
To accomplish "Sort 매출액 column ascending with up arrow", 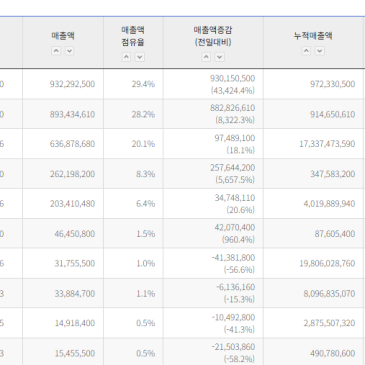I will tap(56, 51).
